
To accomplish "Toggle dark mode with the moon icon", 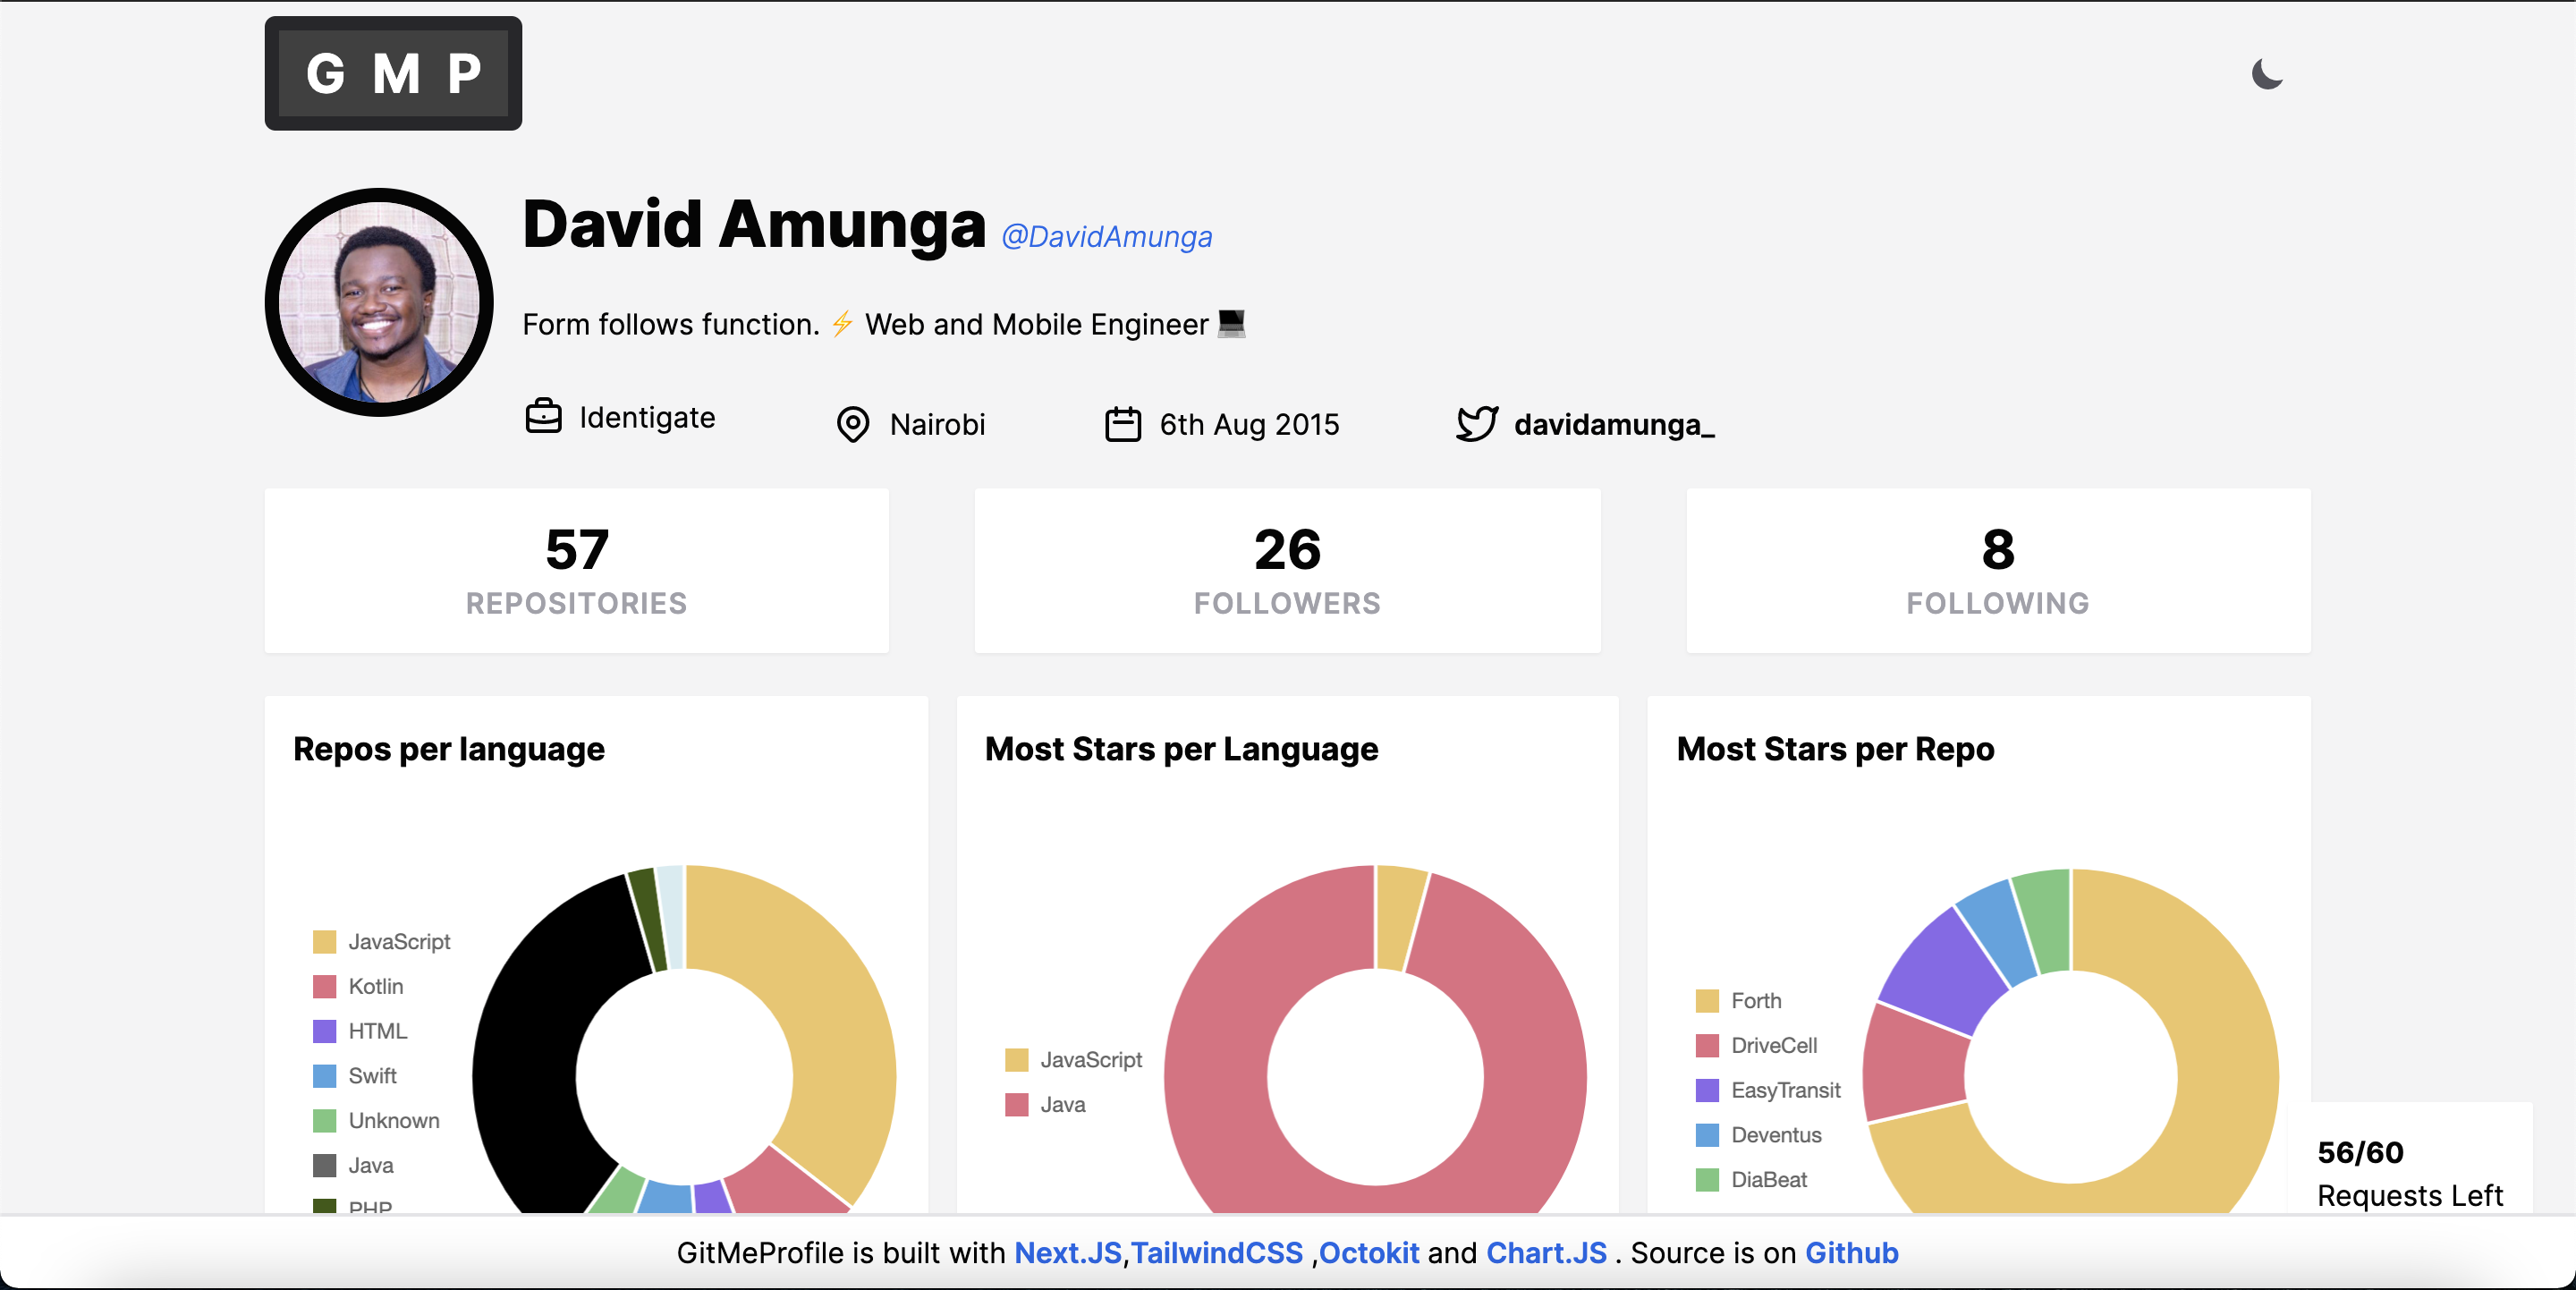I will (x=2266, y=74).
